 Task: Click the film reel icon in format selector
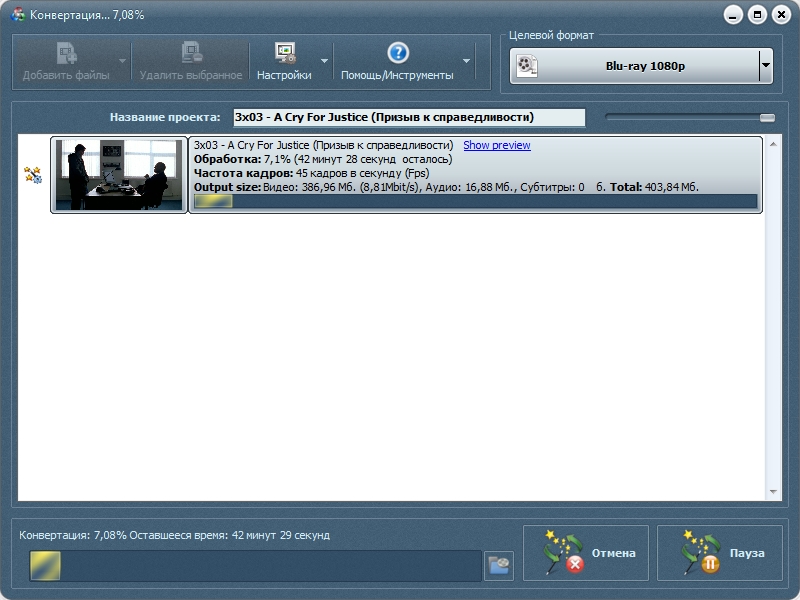click(527, 66)
